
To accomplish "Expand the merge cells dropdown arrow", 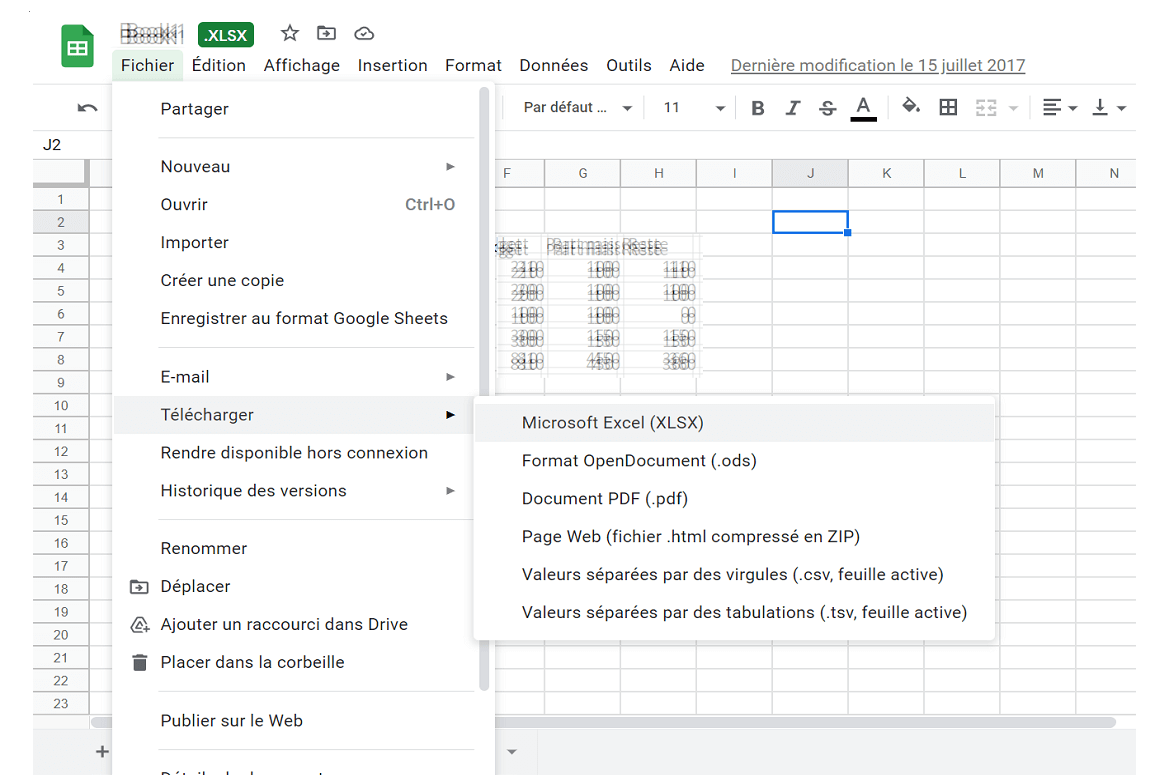I will (x=1013, y=108).
